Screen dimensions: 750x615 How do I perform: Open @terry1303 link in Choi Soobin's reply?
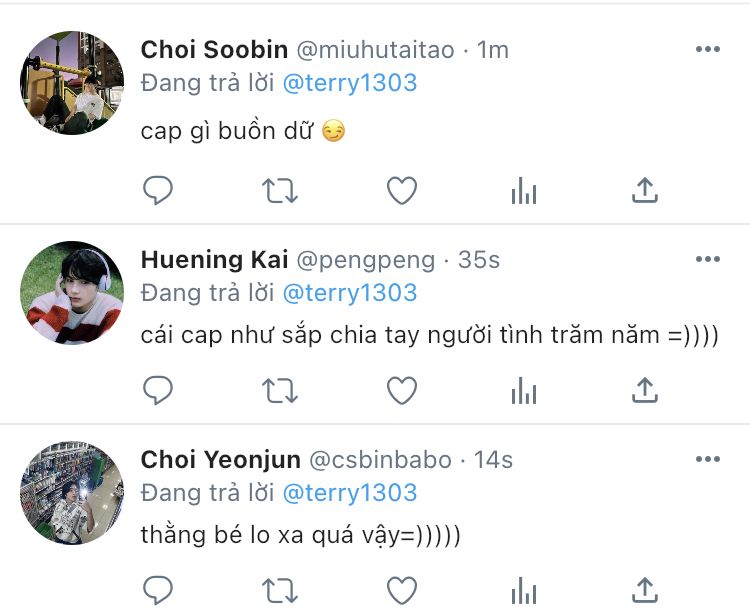coord(350,83)
